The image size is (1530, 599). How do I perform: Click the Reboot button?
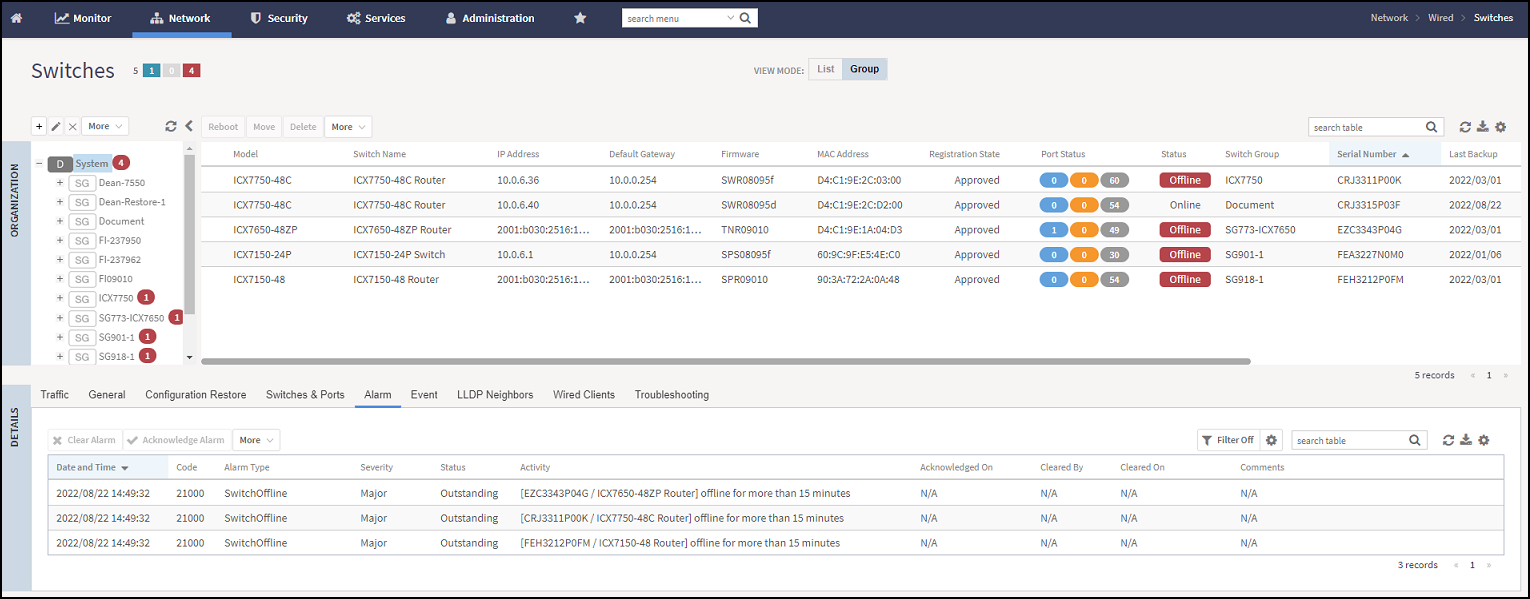tap(223, 127)
